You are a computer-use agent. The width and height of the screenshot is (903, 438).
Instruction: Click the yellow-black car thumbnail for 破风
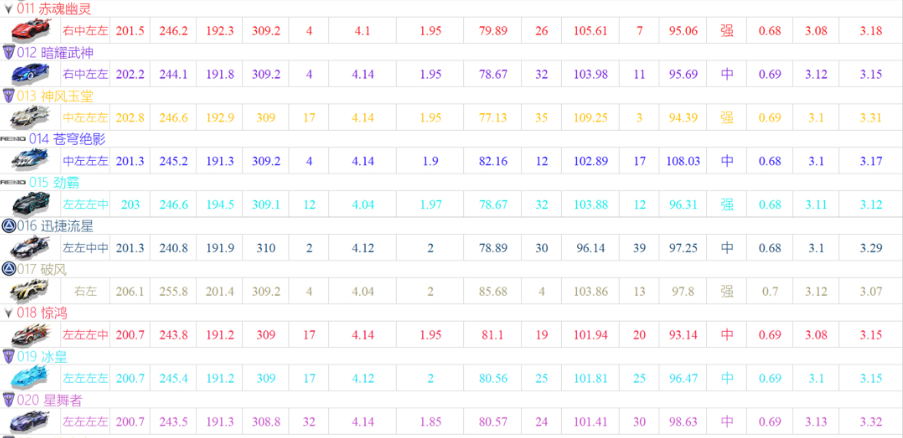[29, 291]
